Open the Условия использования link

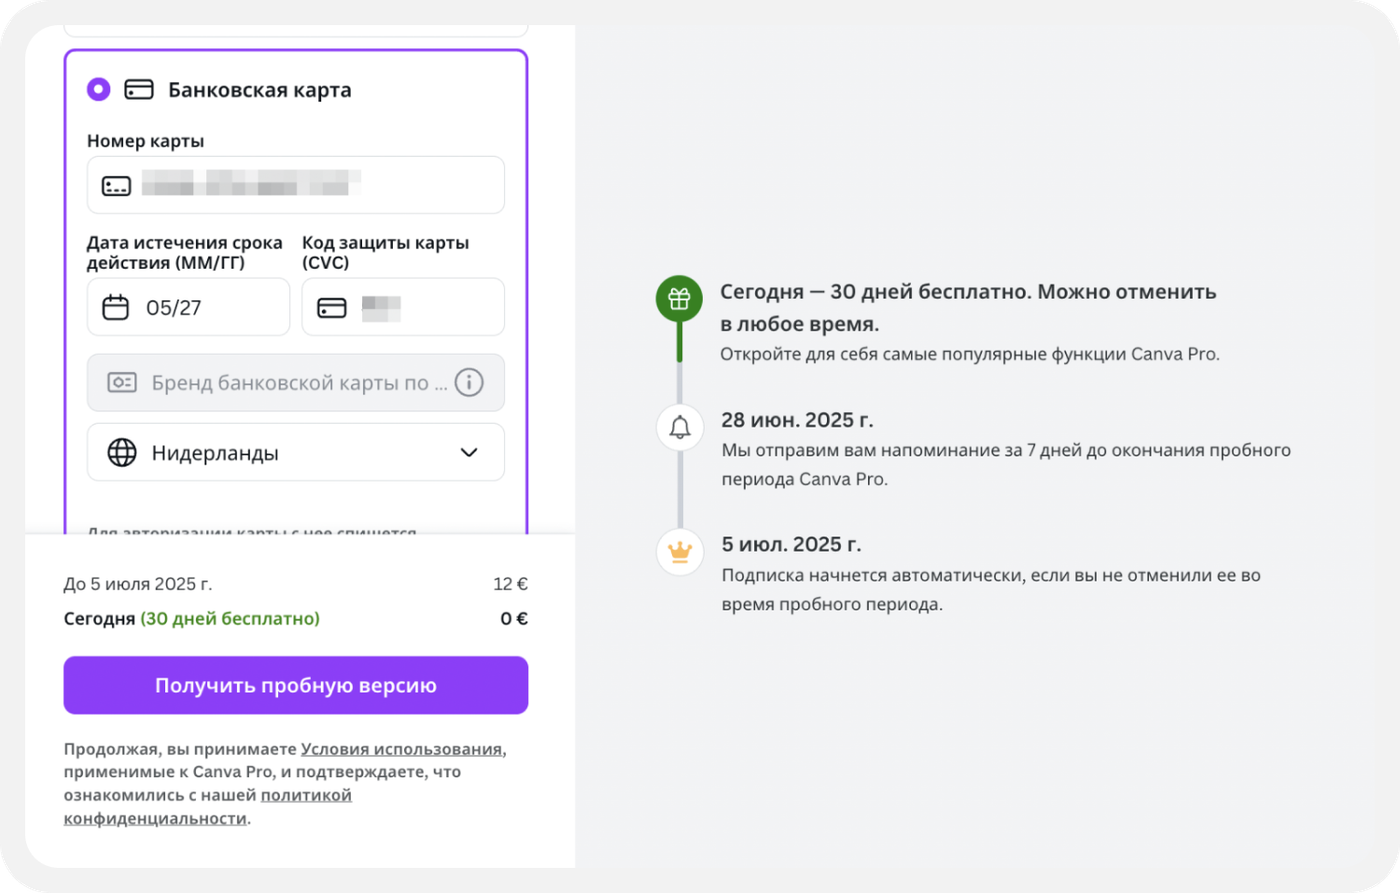pos(402,748)
